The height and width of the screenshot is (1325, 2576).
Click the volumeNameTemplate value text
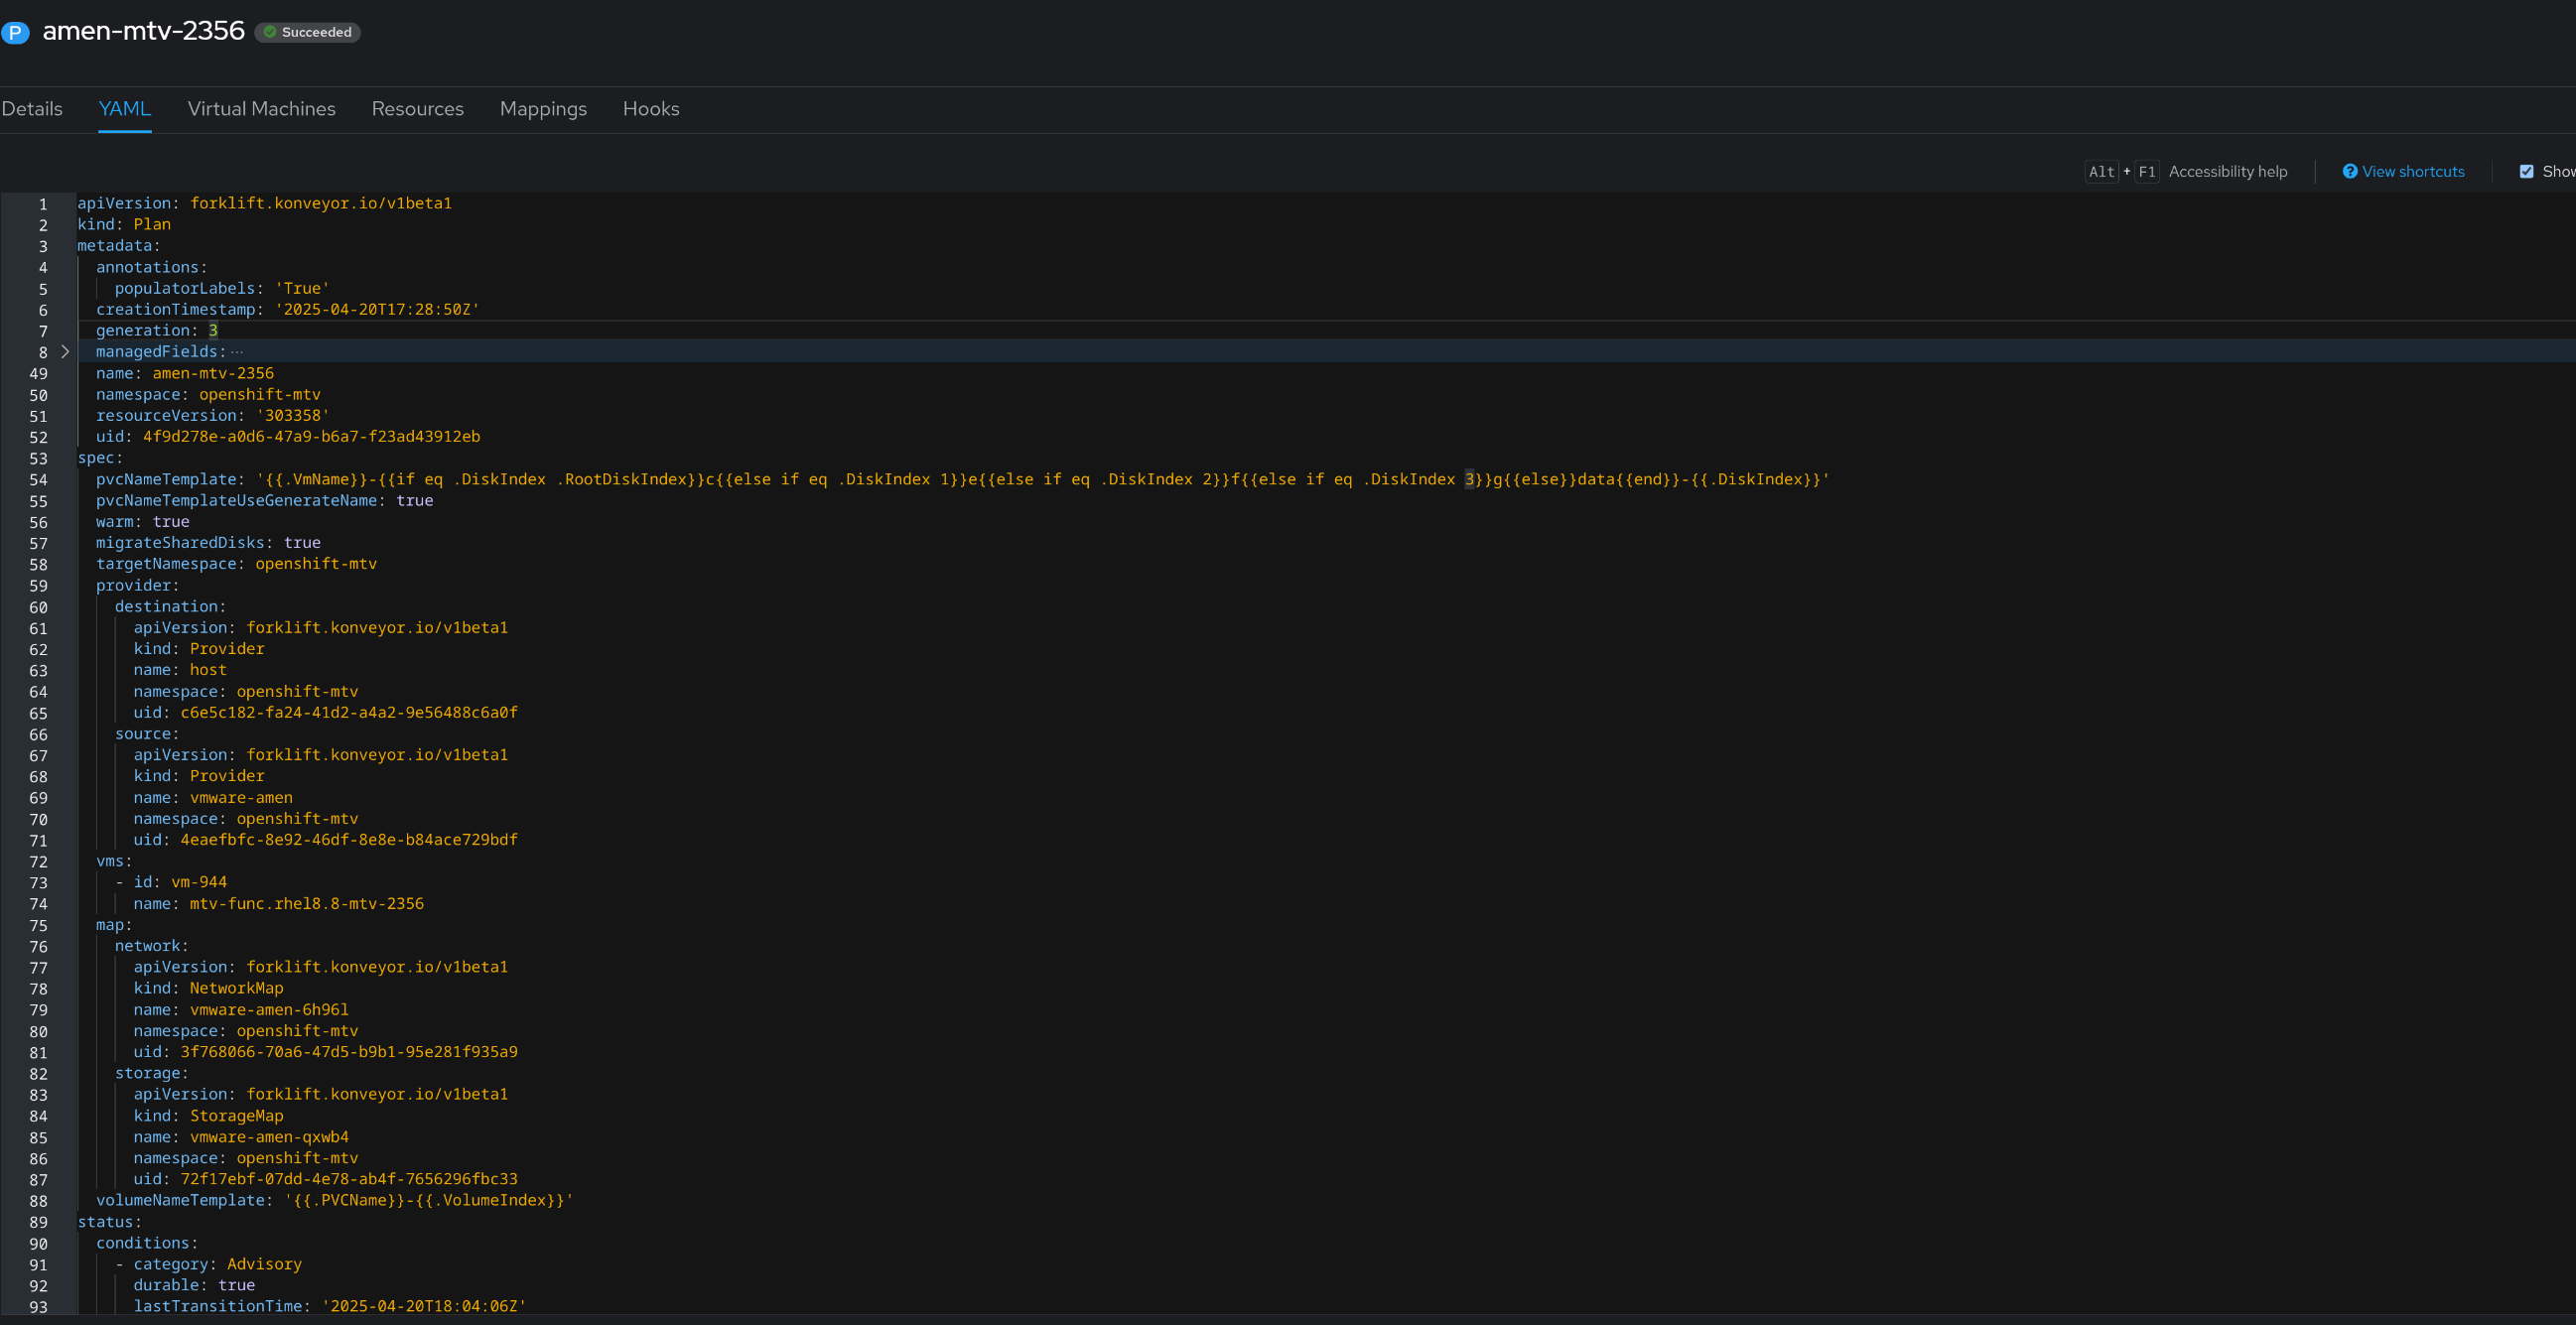(x=428, y=1200)
